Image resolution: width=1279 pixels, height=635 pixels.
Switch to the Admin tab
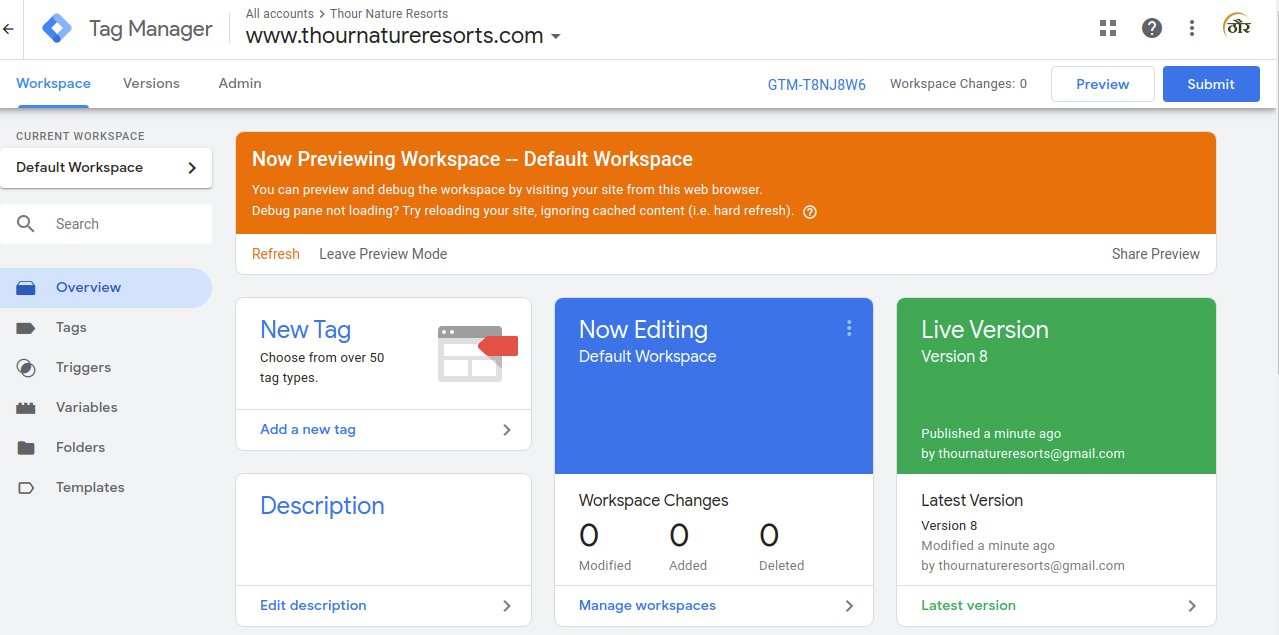(240, 84)
